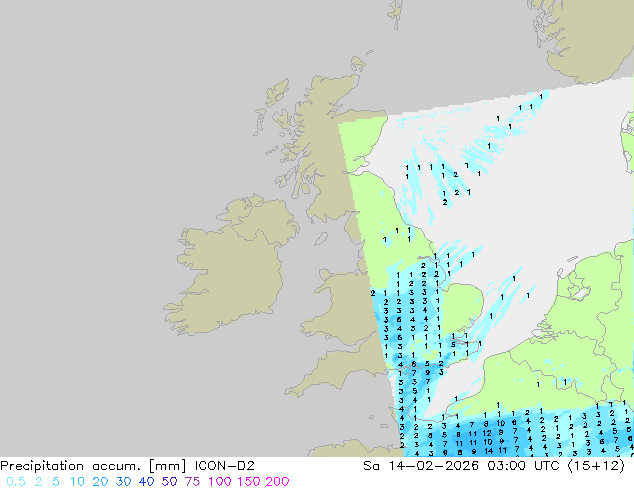Click the 'Sa 14-02-2026' date text
Image resolution: width=634 pixels, height=490 pixels.
[421, 466]
